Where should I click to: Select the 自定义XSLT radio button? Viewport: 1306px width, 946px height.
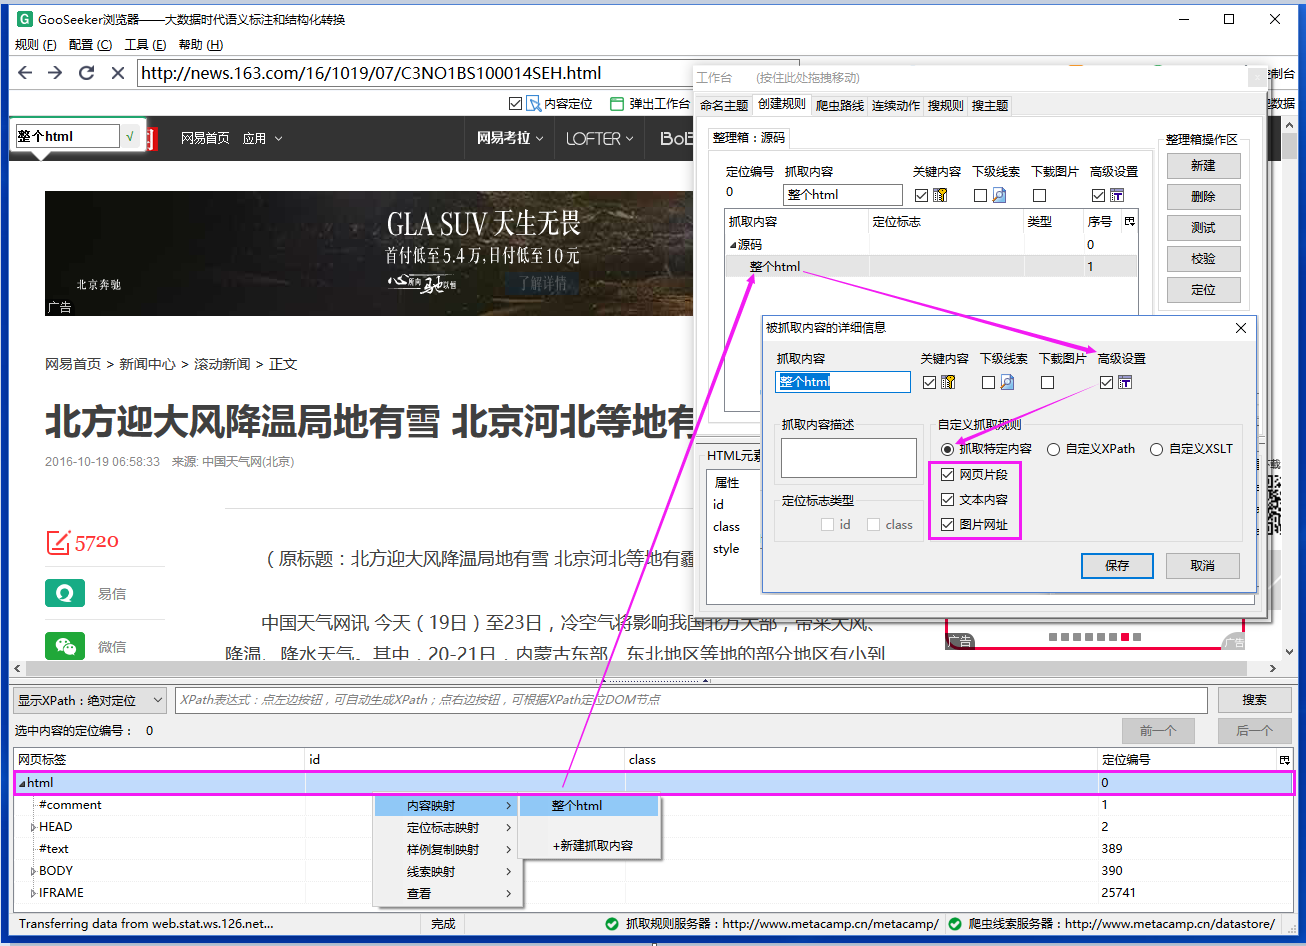click(1157, 449)
